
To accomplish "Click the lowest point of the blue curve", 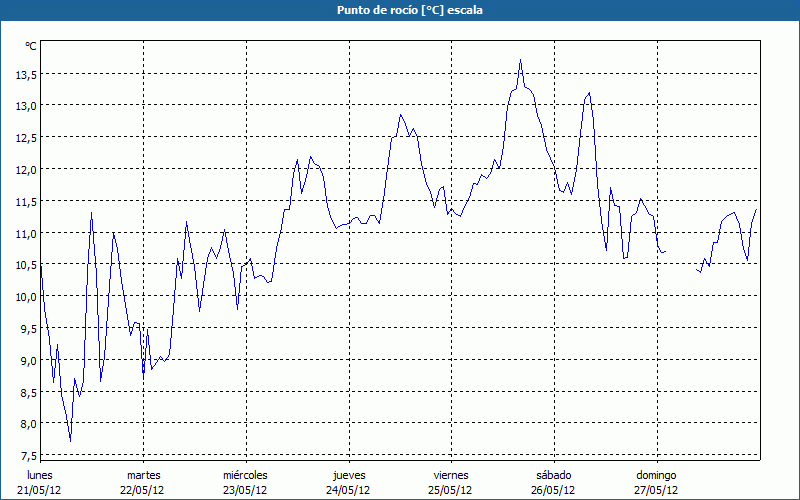I will (70, 440).
